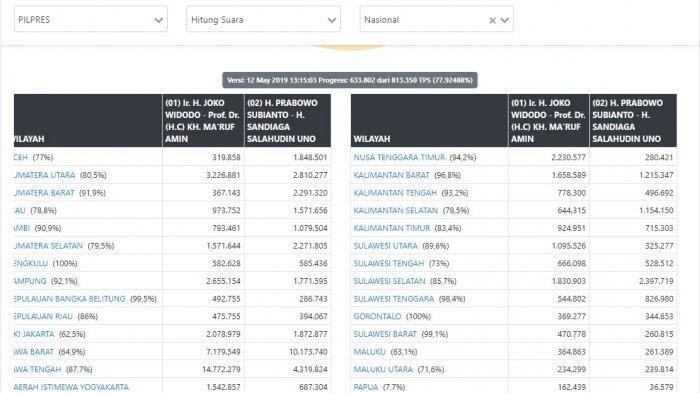The width and height of the screenshot is (700, 393).
Task: Select the value 826.980 for Sulawesi Tenggara
Action: [x=659, y=299]
